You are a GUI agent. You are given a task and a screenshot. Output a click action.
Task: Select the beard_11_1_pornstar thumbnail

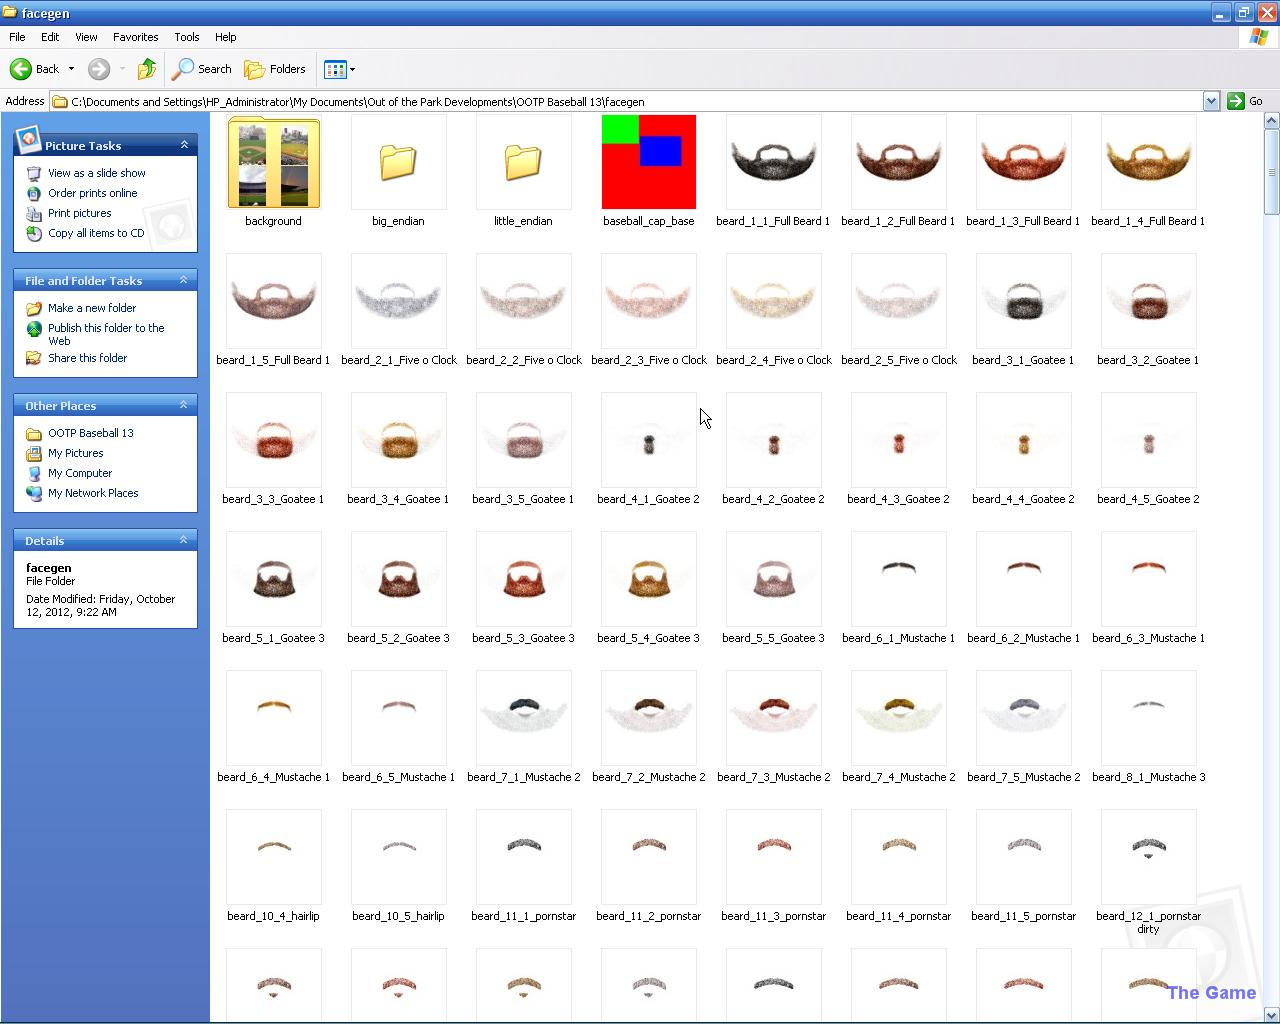click(x=524, y=857)
